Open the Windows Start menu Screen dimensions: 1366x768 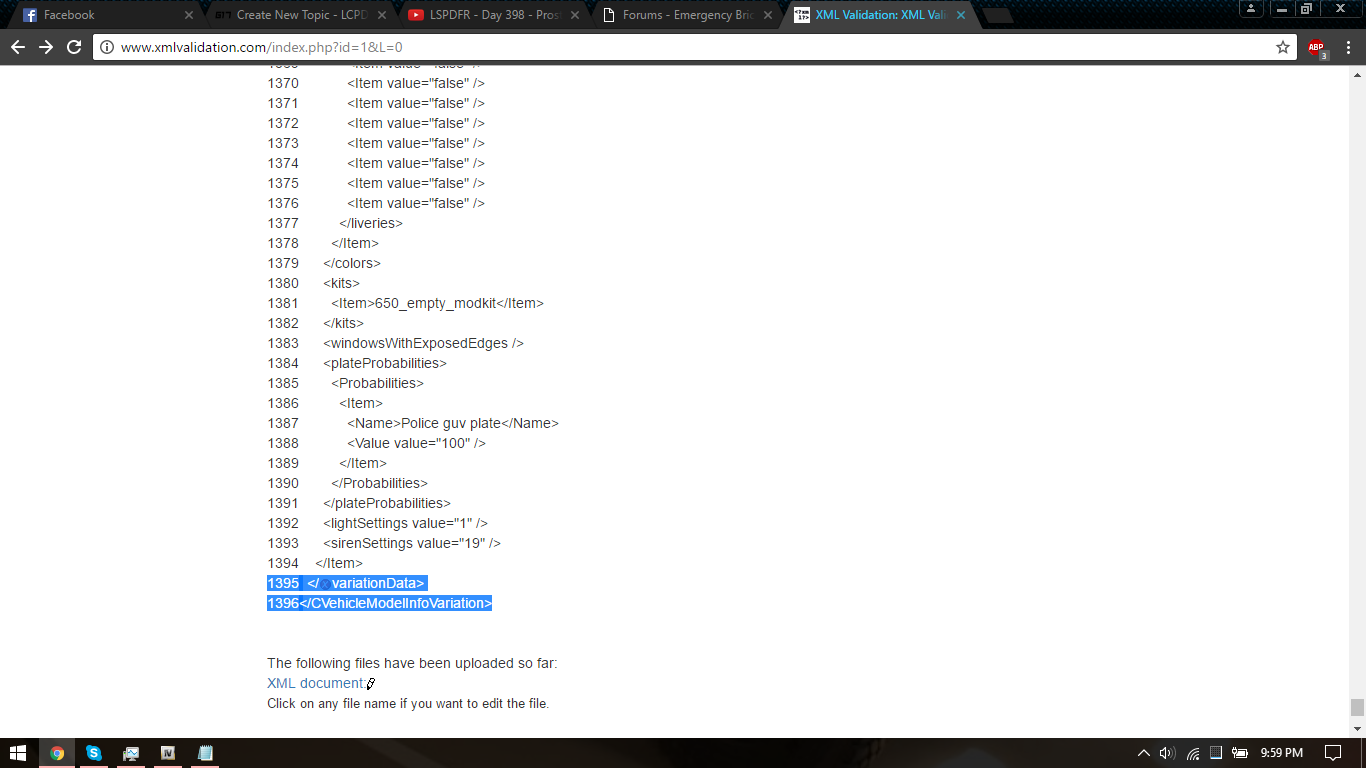[18, 752]
